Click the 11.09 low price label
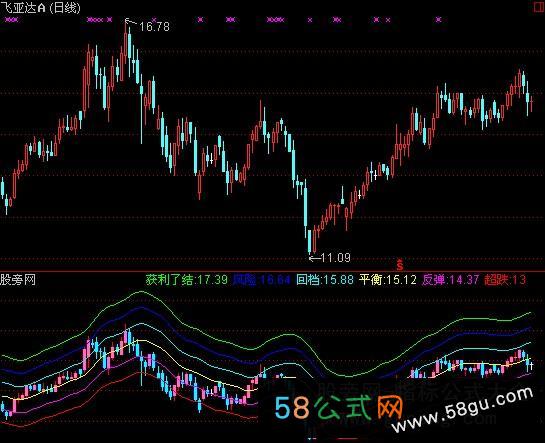 (x=335, y=257)
